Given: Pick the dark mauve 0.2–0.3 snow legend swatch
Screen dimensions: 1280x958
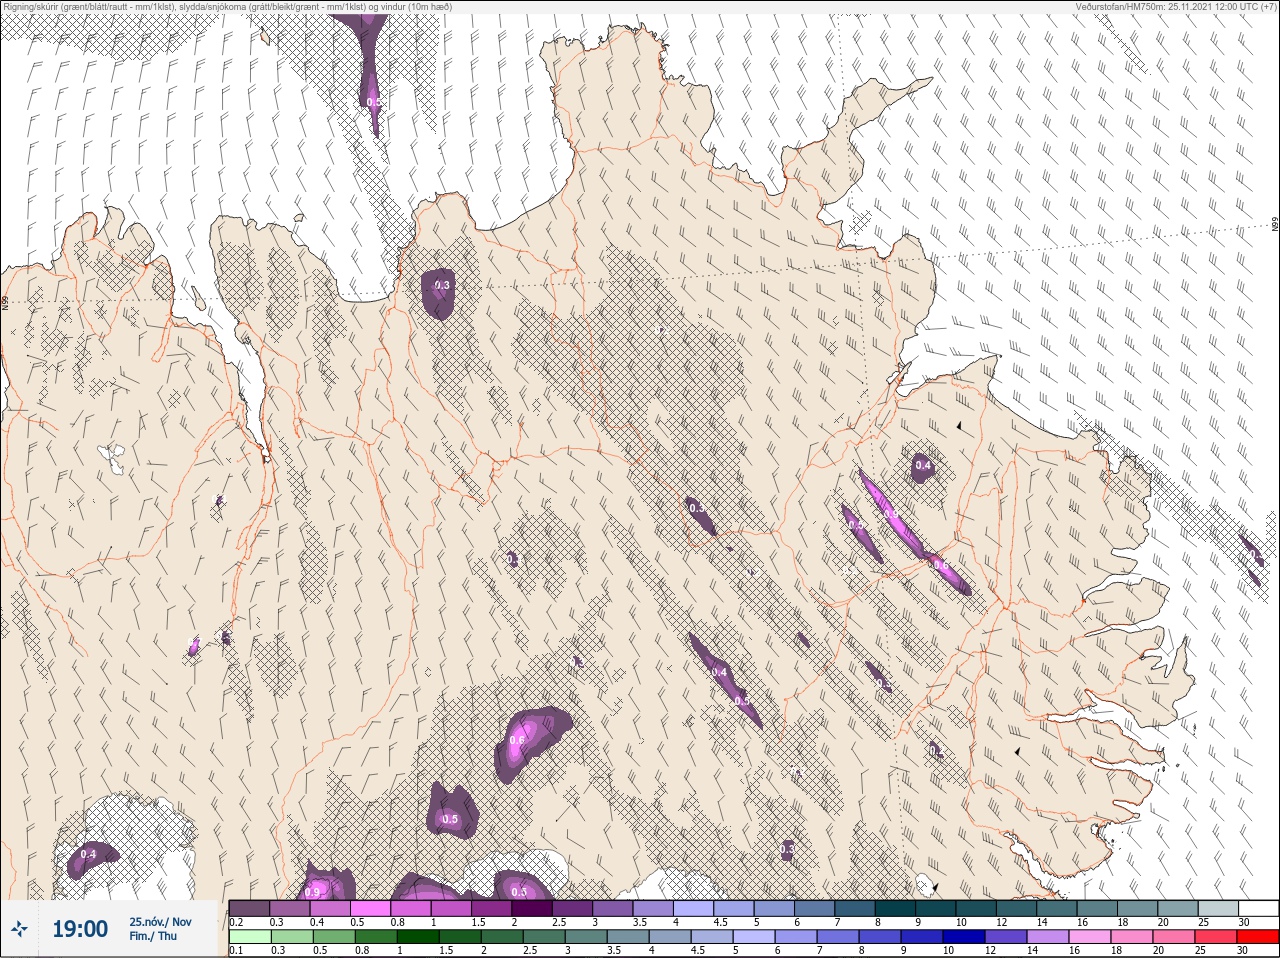Looking at the screenshot, I should click(250, 908).
